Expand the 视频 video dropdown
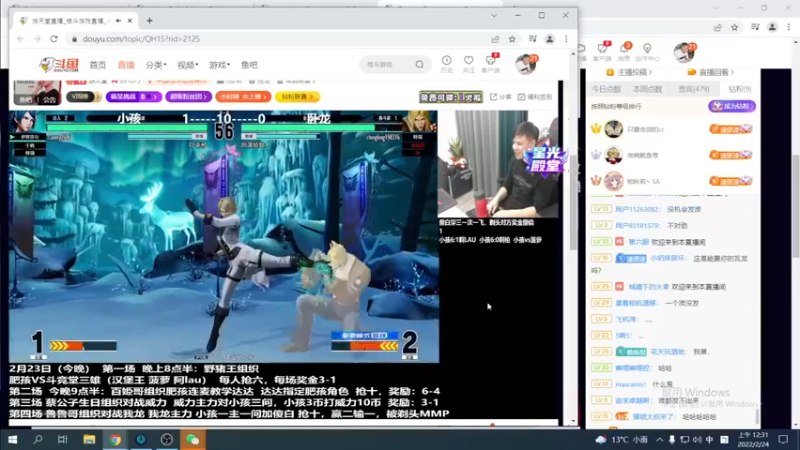This screenshot has width=800, height=450. [187, 65]
